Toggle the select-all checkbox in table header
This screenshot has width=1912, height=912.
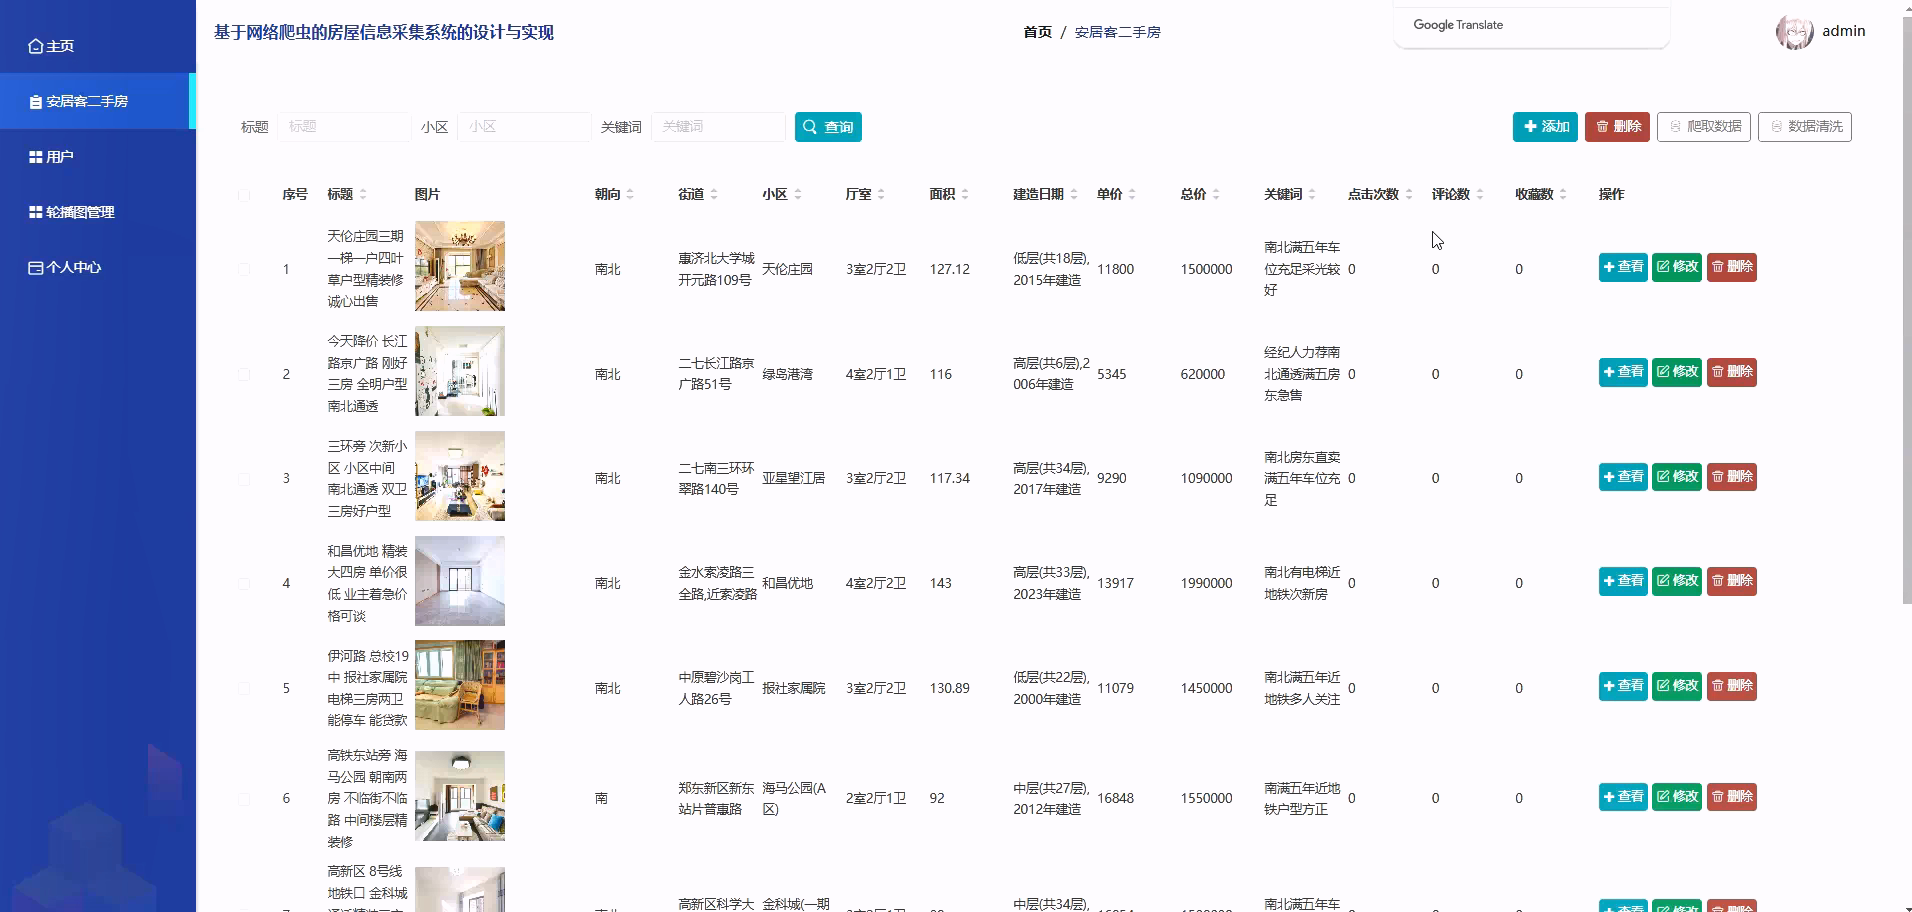[x=245, y=195]
